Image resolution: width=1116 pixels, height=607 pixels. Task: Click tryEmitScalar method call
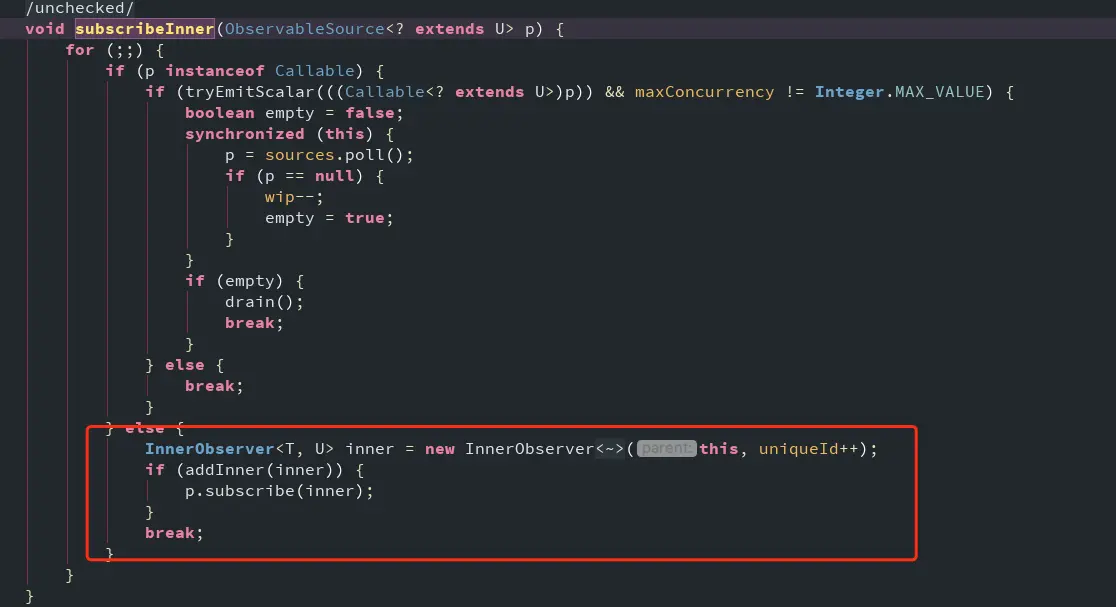coord(250,92)
